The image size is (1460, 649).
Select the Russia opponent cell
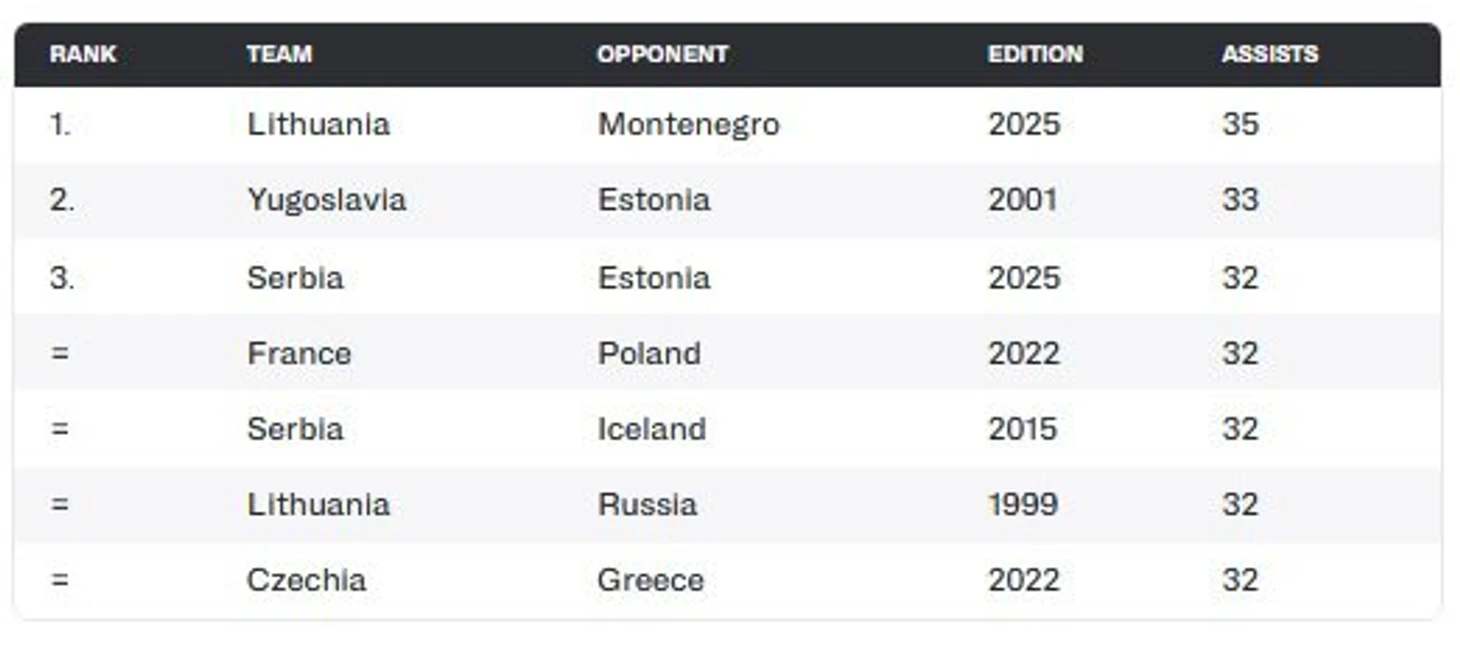point(647,504)
